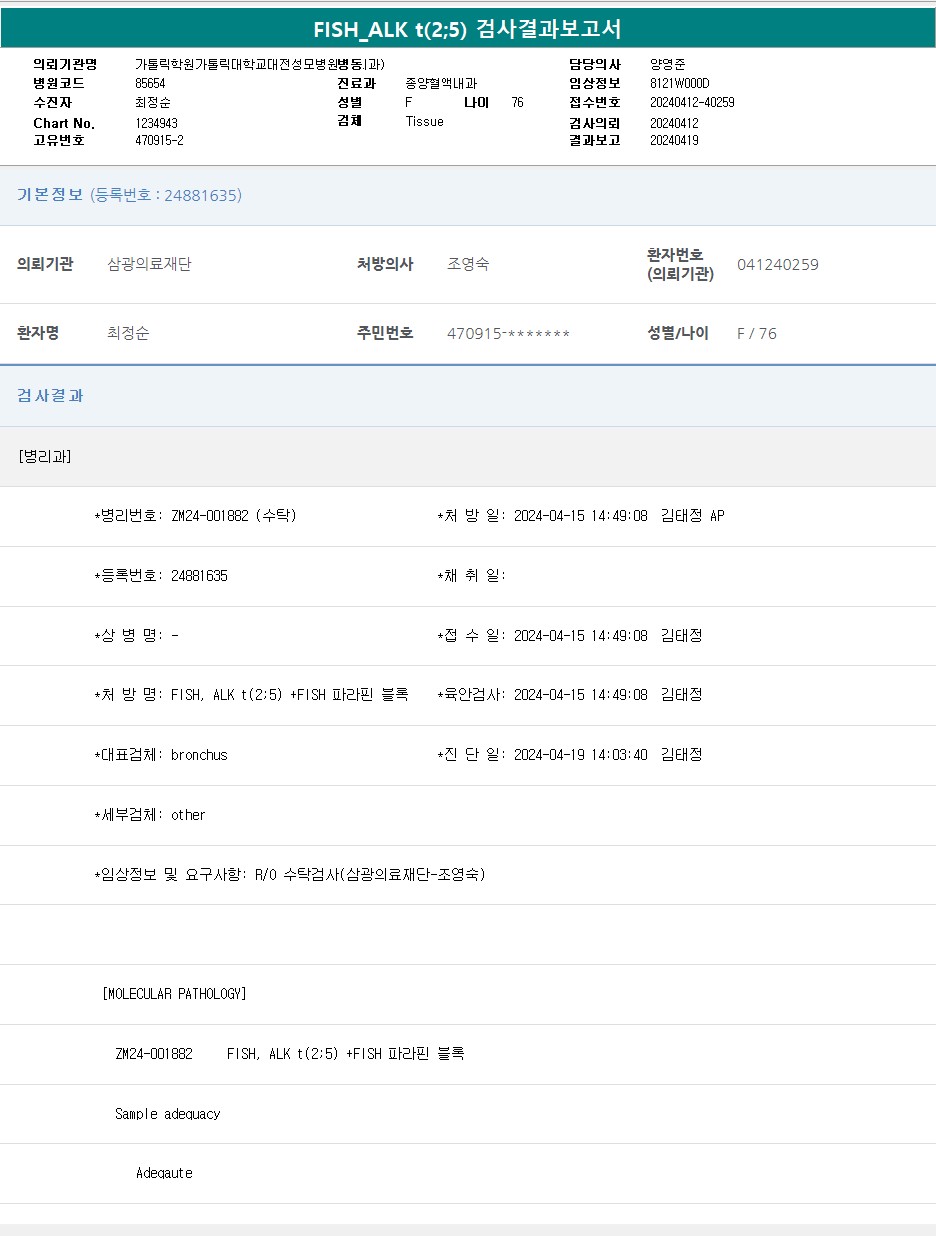Select the Chart No. value 1234943
This screenshot has height=1236, width=936.
156,123
